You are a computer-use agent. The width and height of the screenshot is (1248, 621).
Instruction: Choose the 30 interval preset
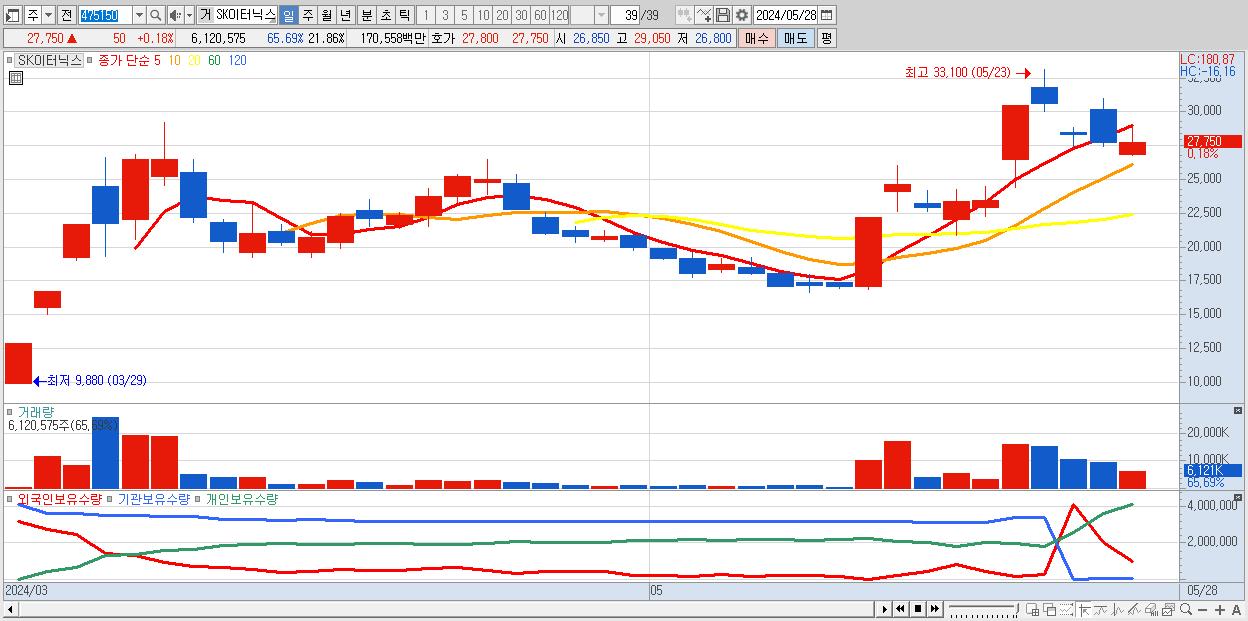tap(521, 15)
